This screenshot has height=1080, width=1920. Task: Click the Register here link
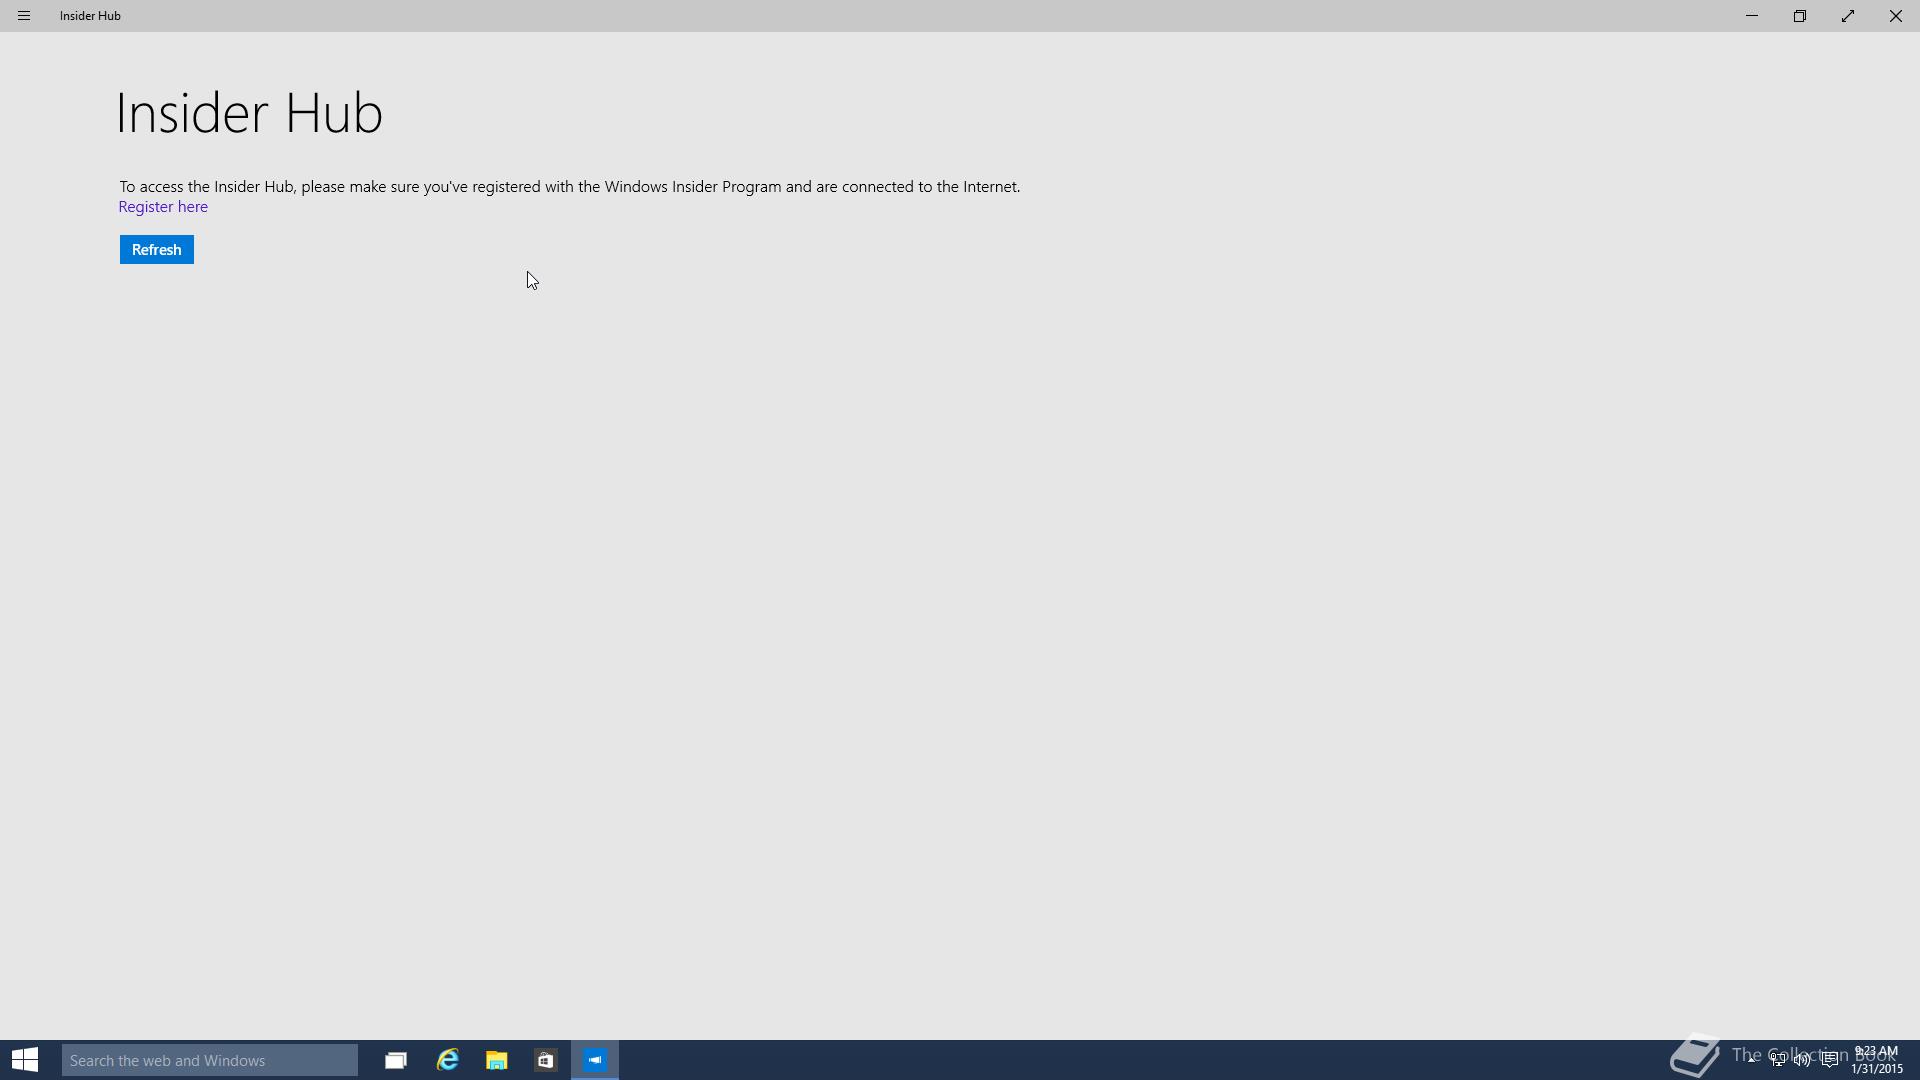click(x=163, y=207)
